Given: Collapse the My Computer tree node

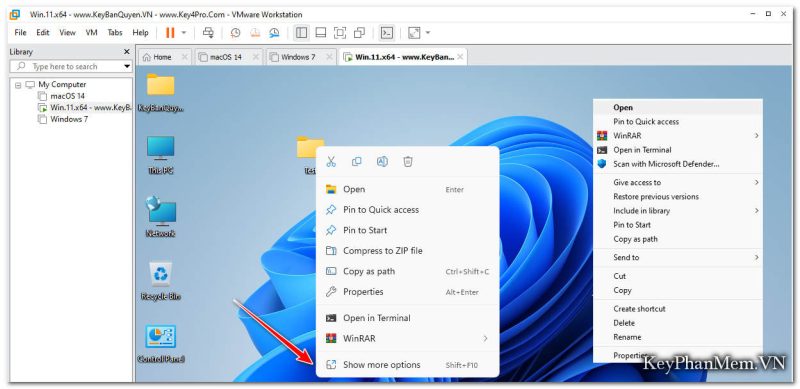Looking at the screenshot, I should (18, 85).
